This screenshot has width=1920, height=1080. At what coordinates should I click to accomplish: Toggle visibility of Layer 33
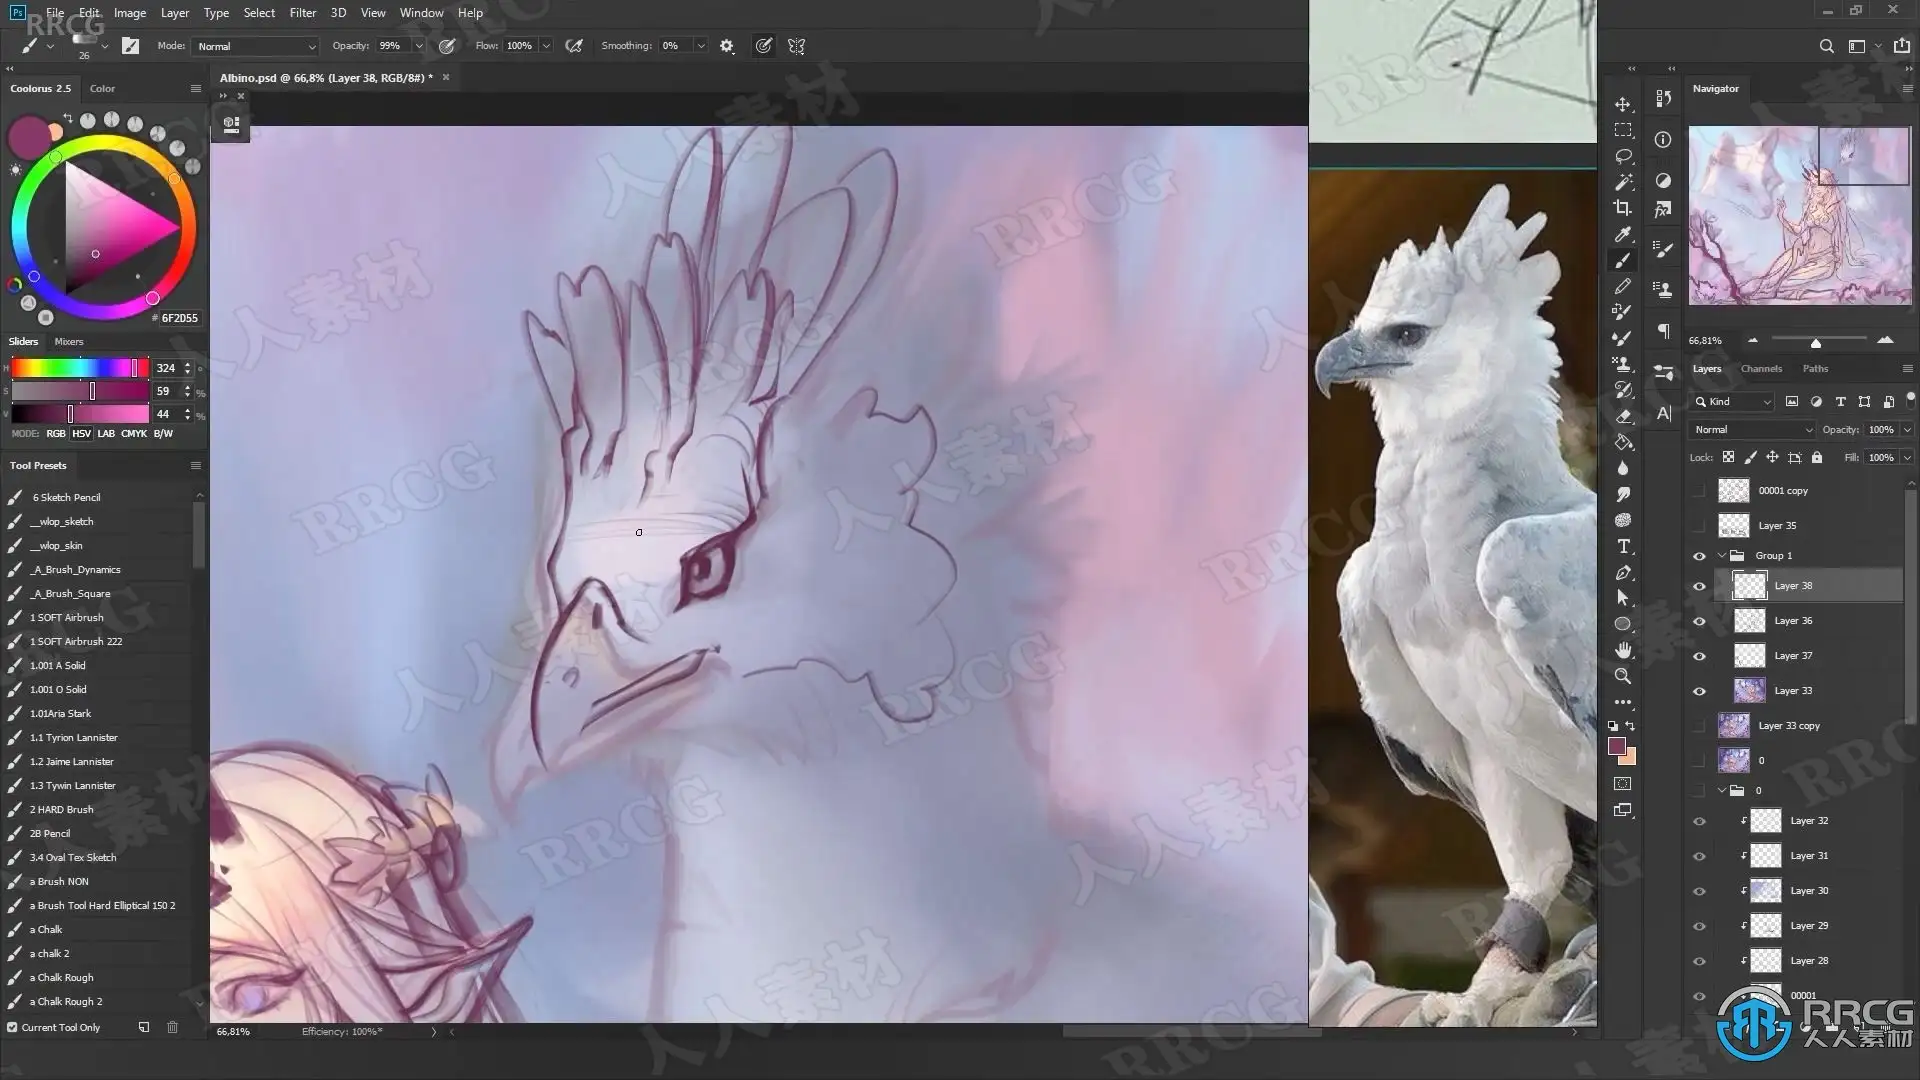click(1699, 691)
